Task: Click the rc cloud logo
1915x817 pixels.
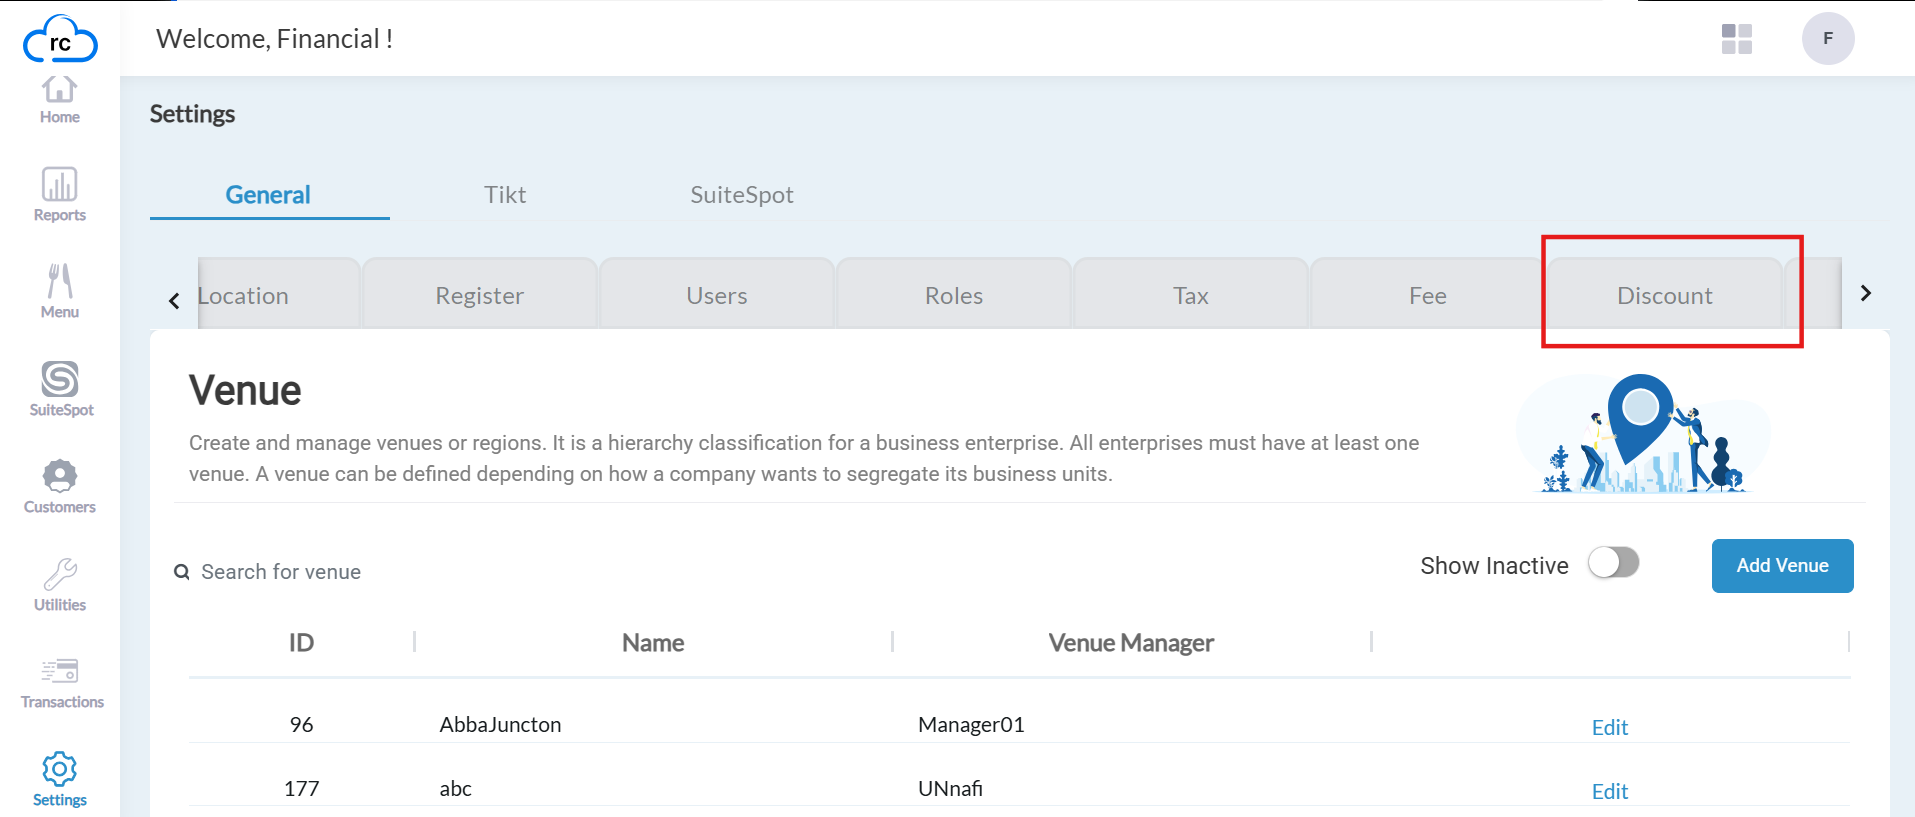Action: point(60,40)
